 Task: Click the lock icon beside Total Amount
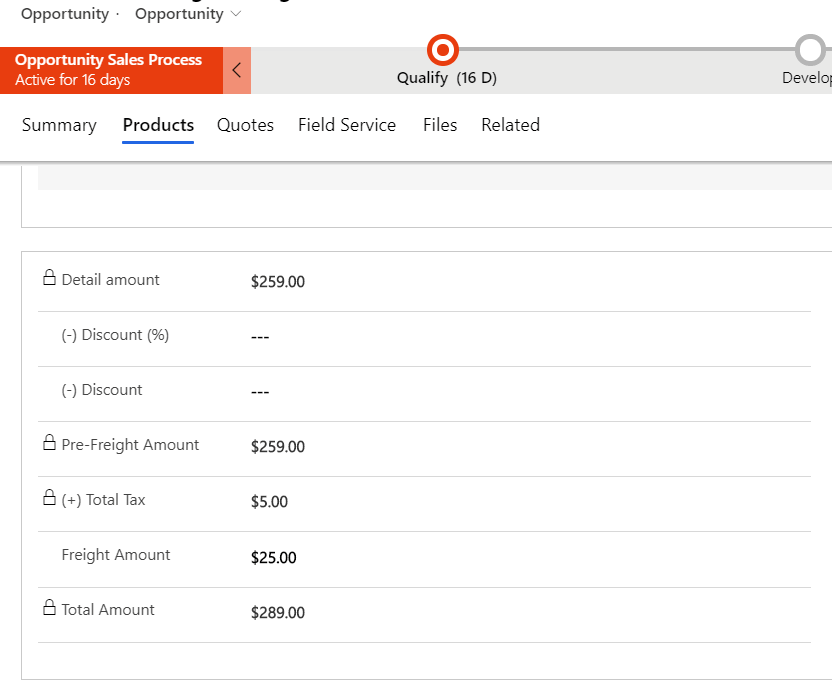[x=49, y=608]
